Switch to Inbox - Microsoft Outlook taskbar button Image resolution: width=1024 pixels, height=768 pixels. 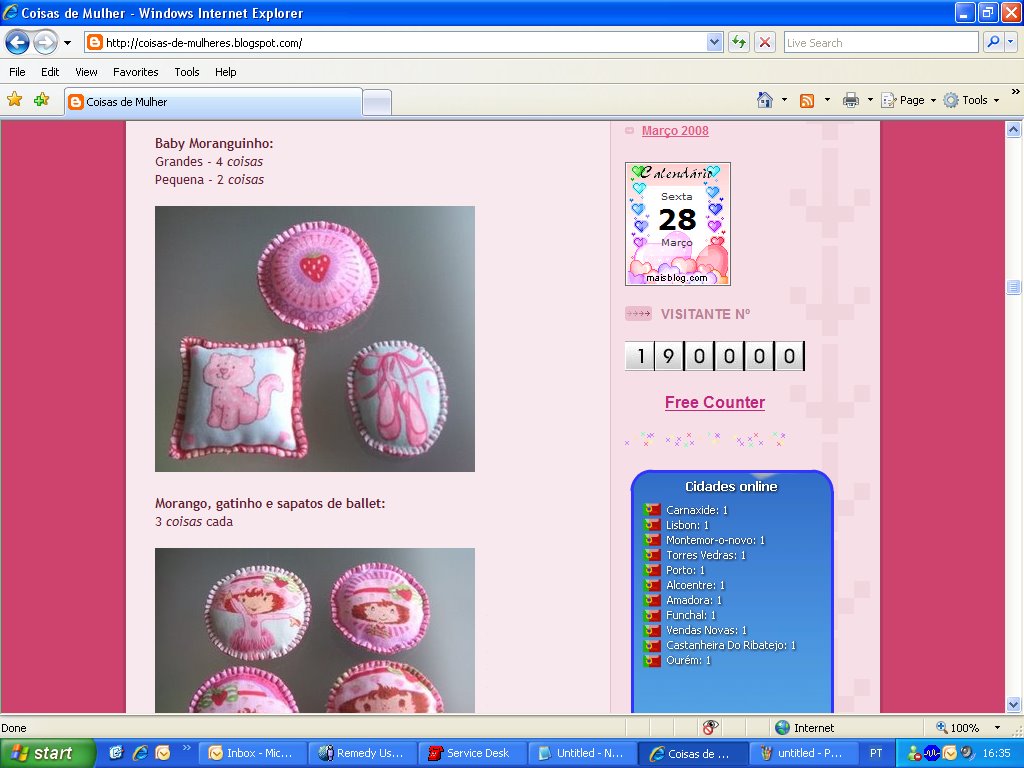(x=251, y=753)
